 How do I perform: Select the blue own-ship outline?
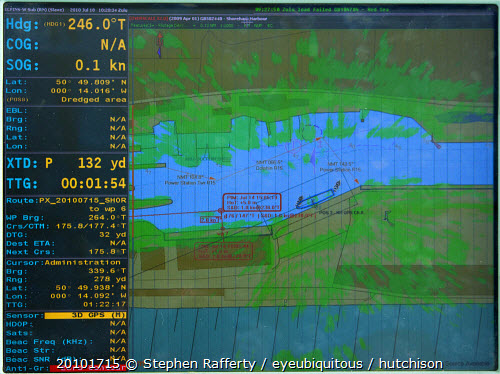(315, 199)
